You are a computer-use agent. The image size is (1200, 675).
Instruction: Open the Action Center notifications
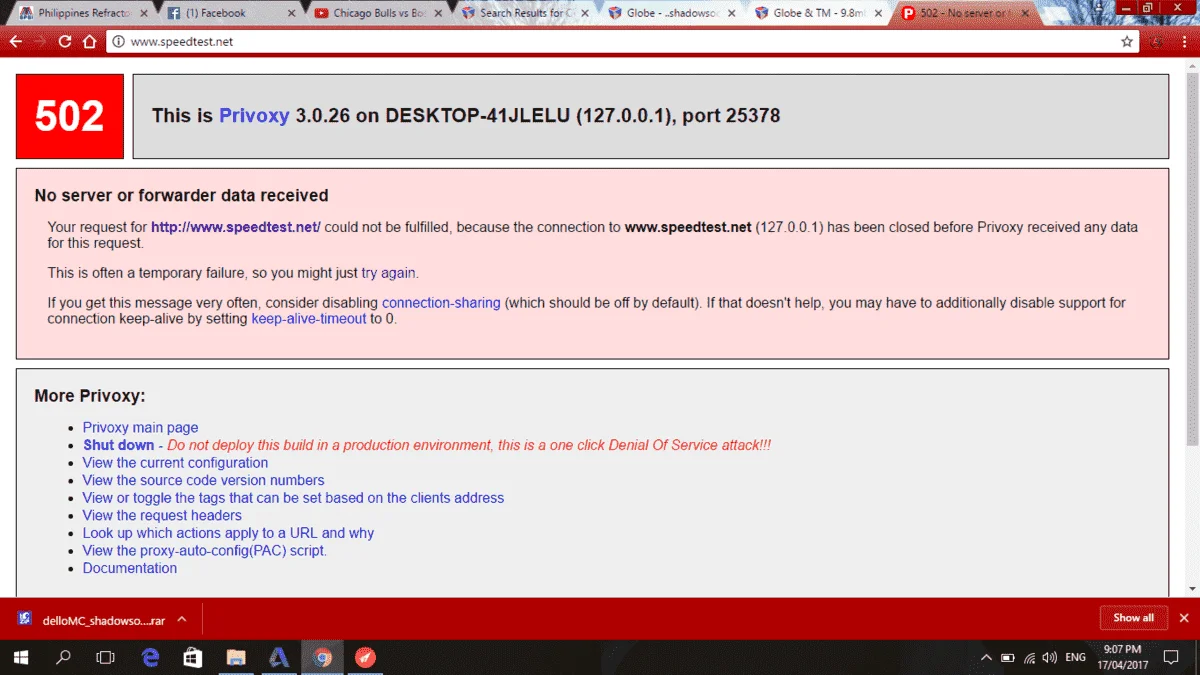1171,658
